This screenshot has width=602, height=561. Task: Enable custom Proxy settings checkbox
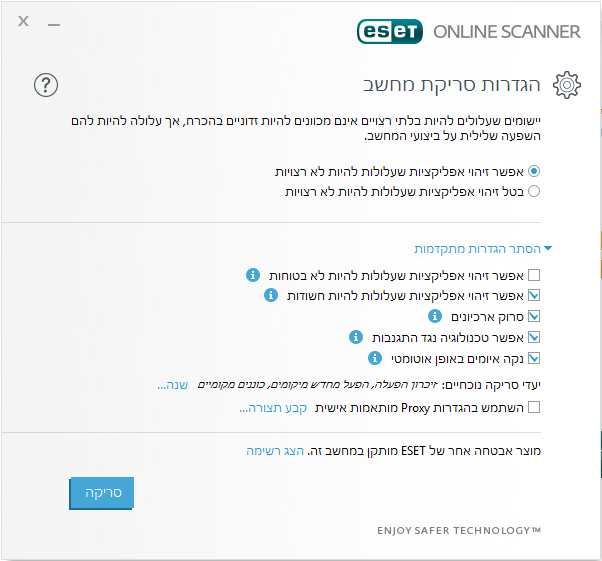point(534,407)
